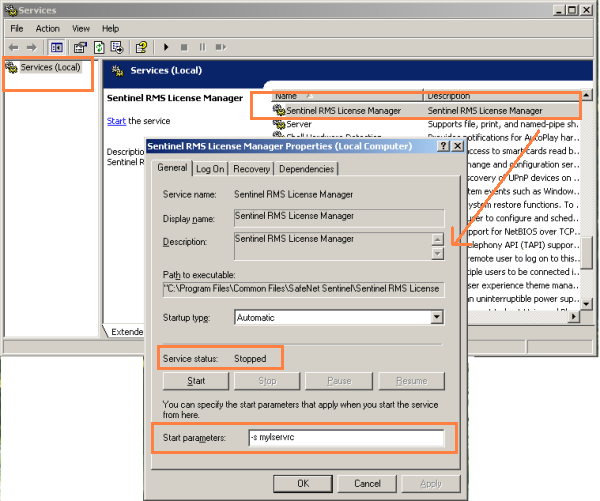Click the Export List toolbar icon

[117, 47]
